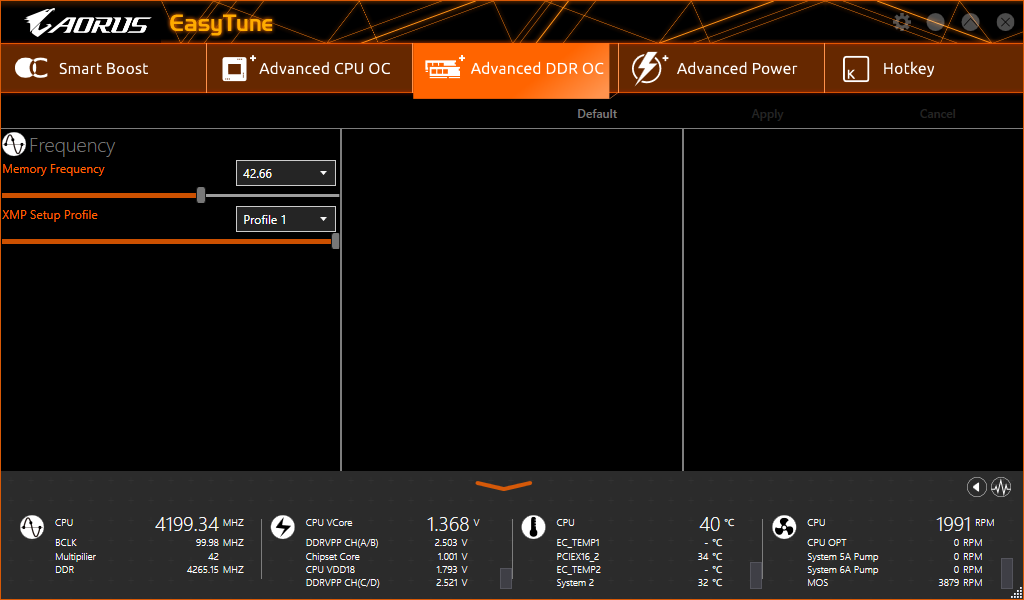Click the CPU frequency waveform icon
This screenshot has width=1024, height=600.
point(31,527)
